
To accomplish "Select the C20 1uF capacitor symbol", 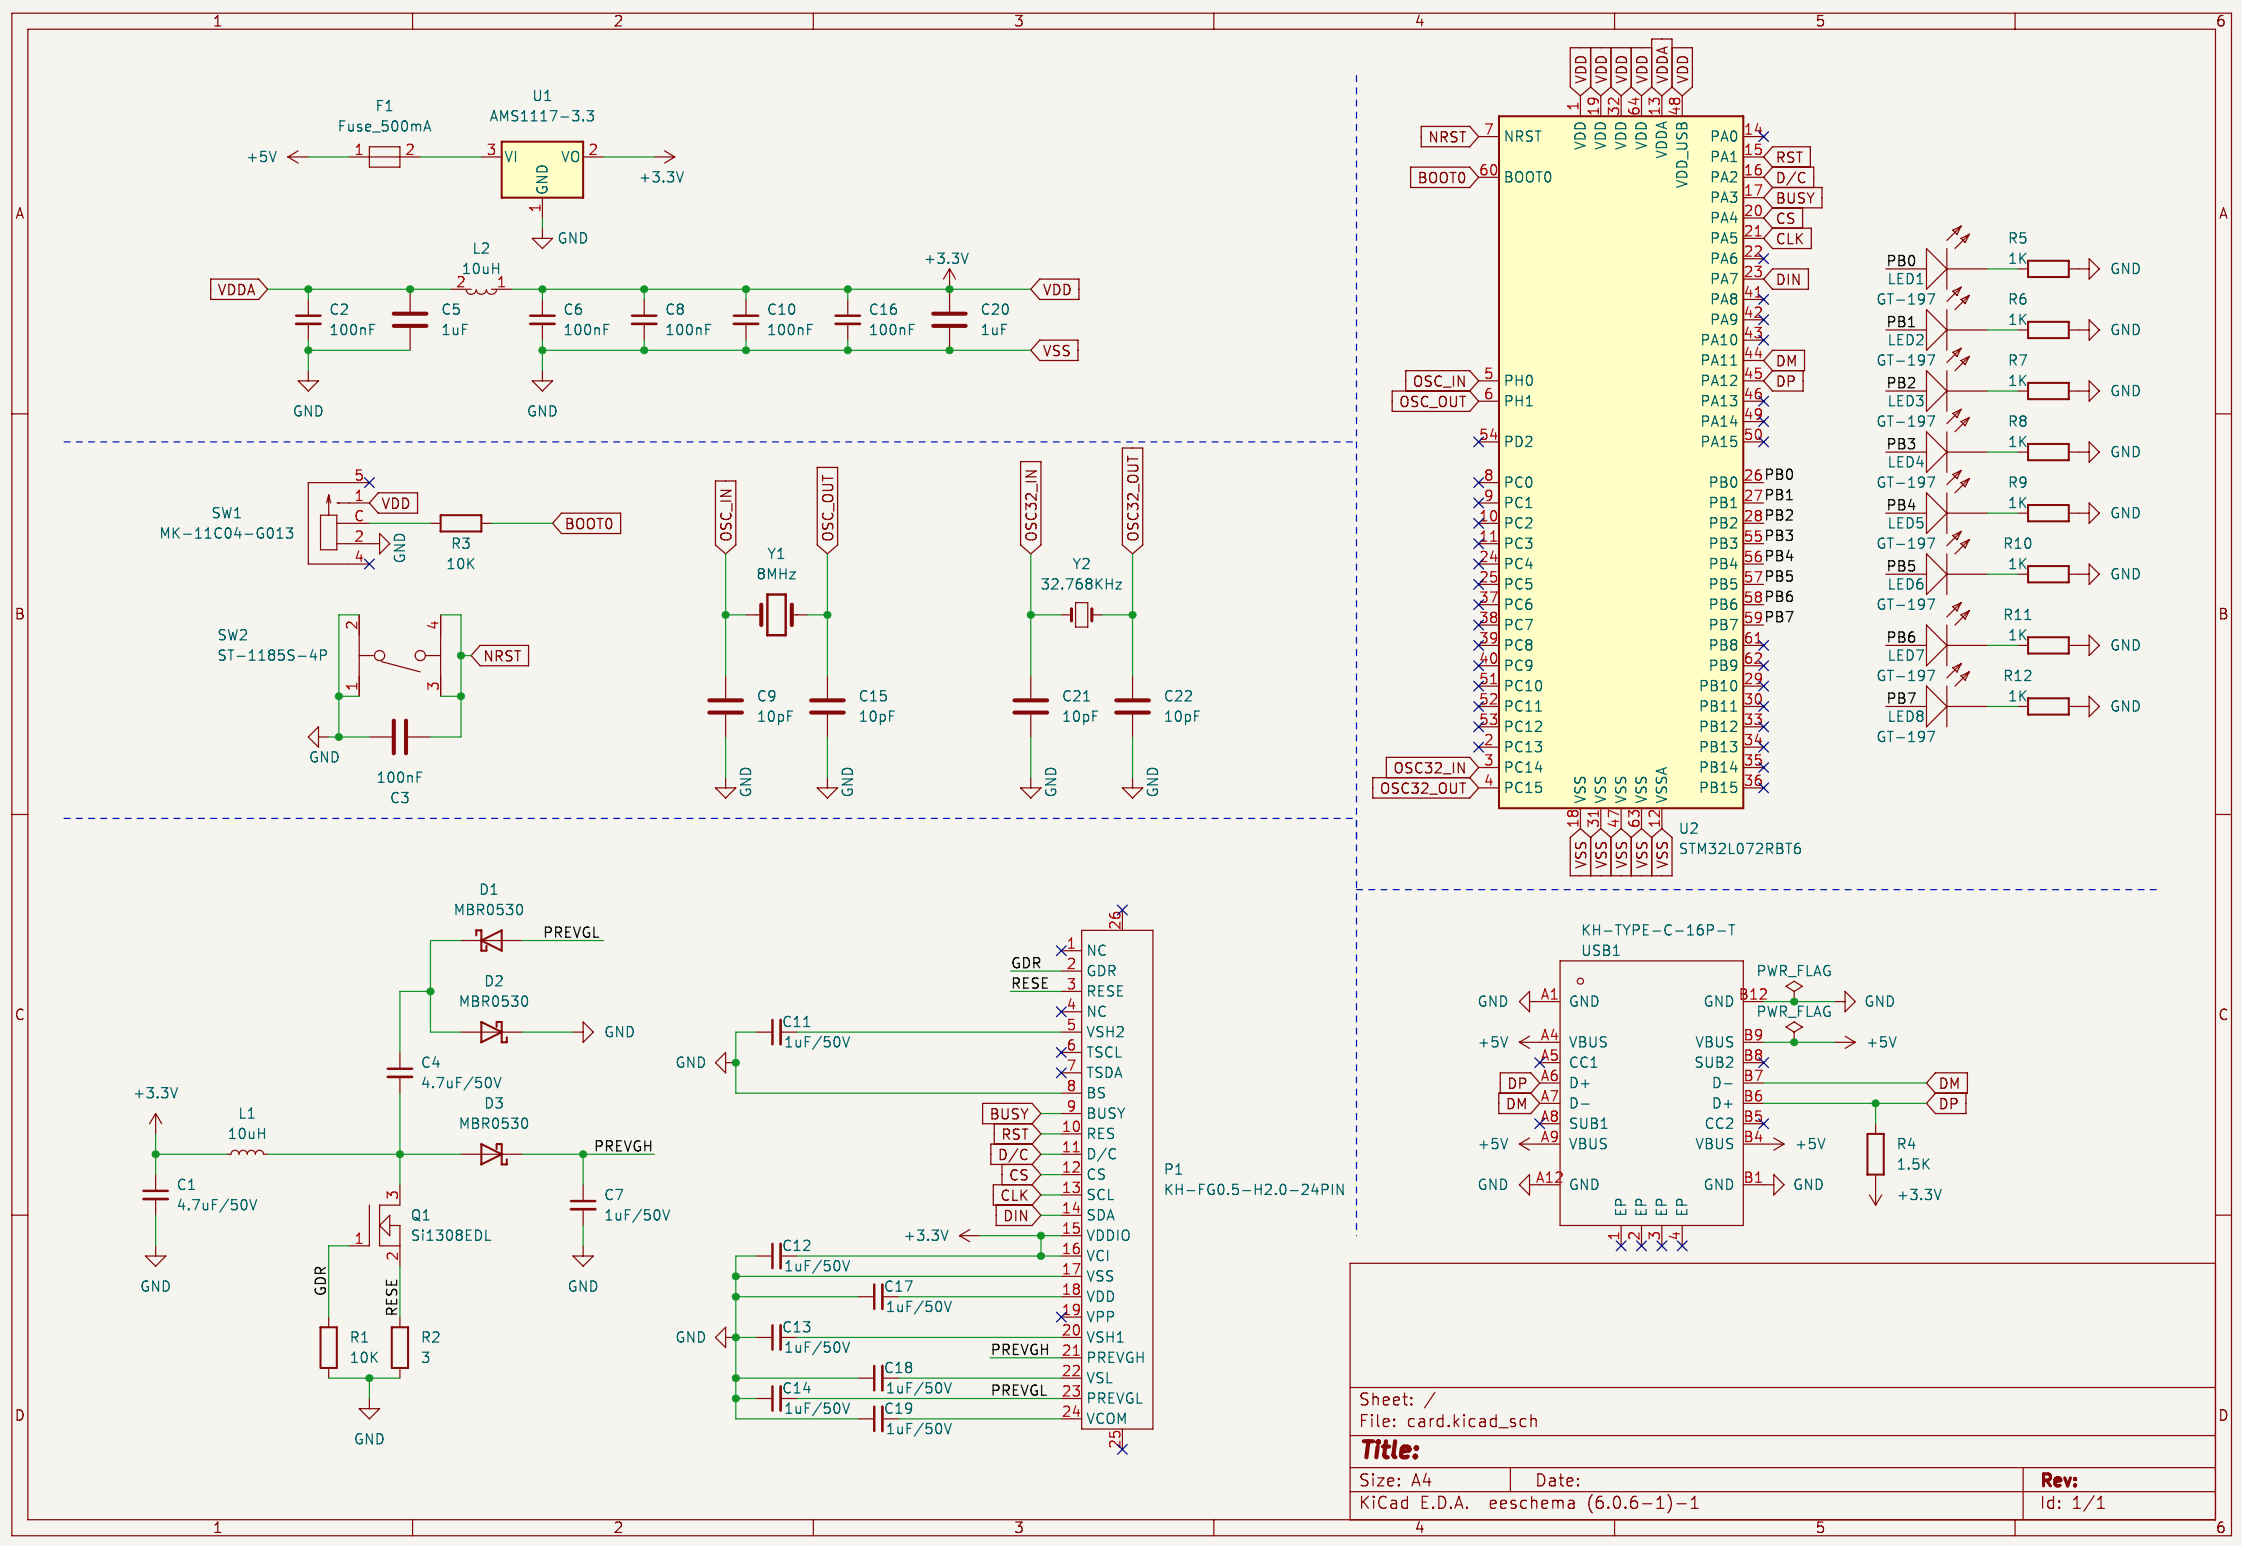I will 949,320.
